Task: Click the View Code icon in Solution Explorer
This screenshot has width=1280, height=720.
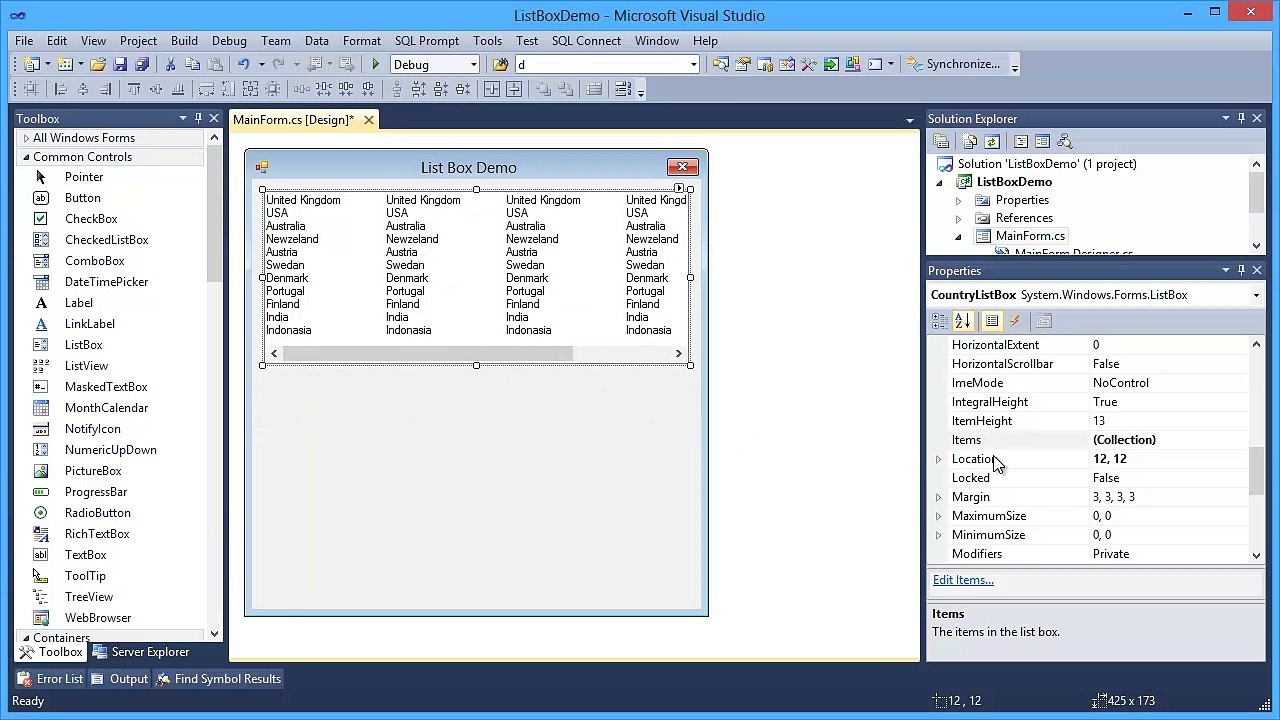Action: coord(1021,142)
